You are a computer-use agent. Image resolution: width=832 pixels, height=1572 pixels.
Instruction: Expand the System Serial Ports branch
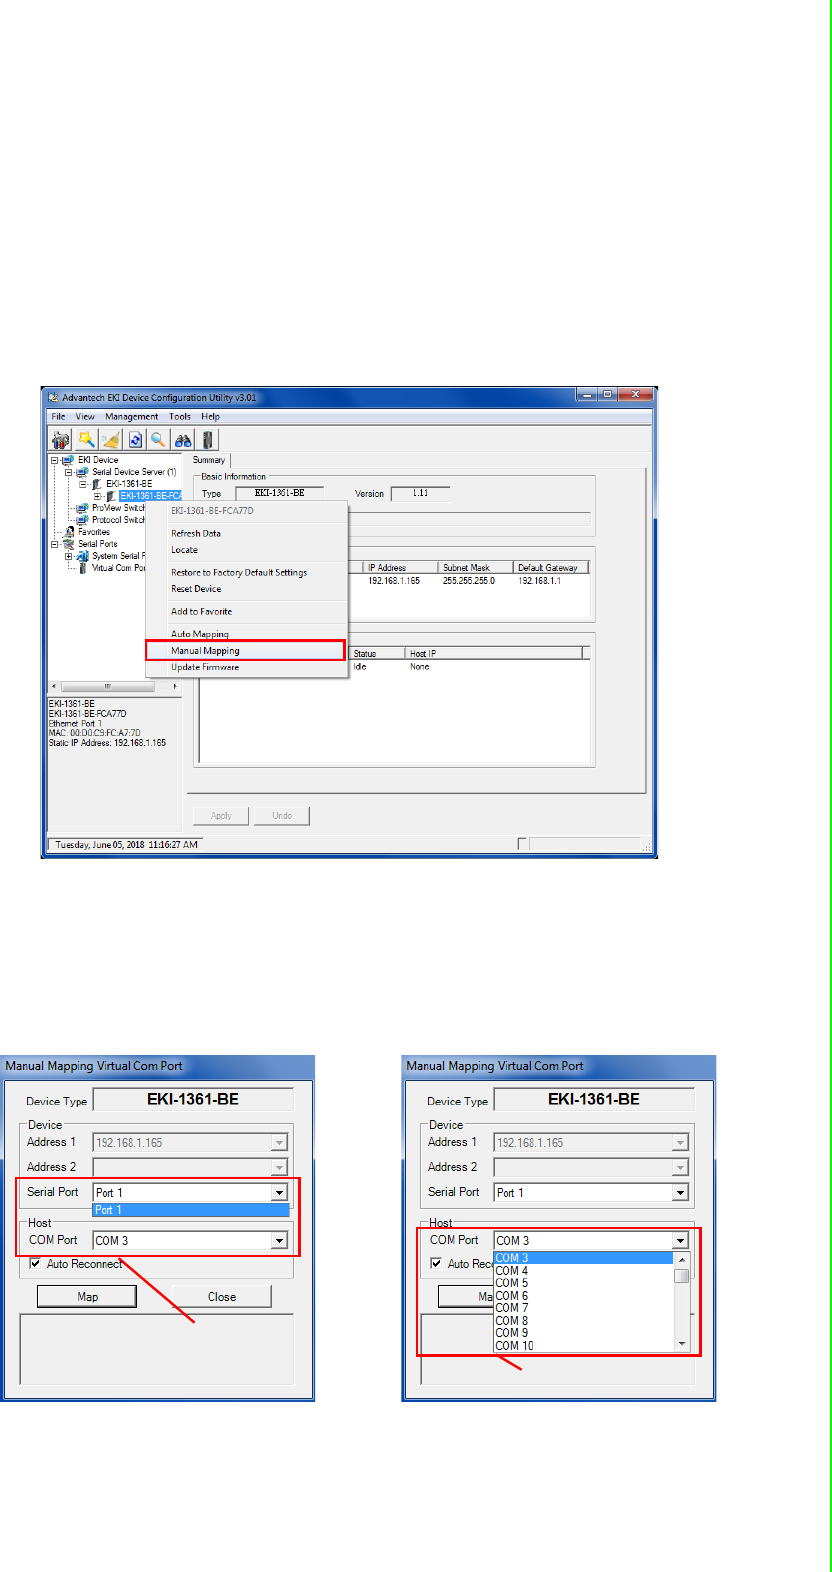coord(69,556)
